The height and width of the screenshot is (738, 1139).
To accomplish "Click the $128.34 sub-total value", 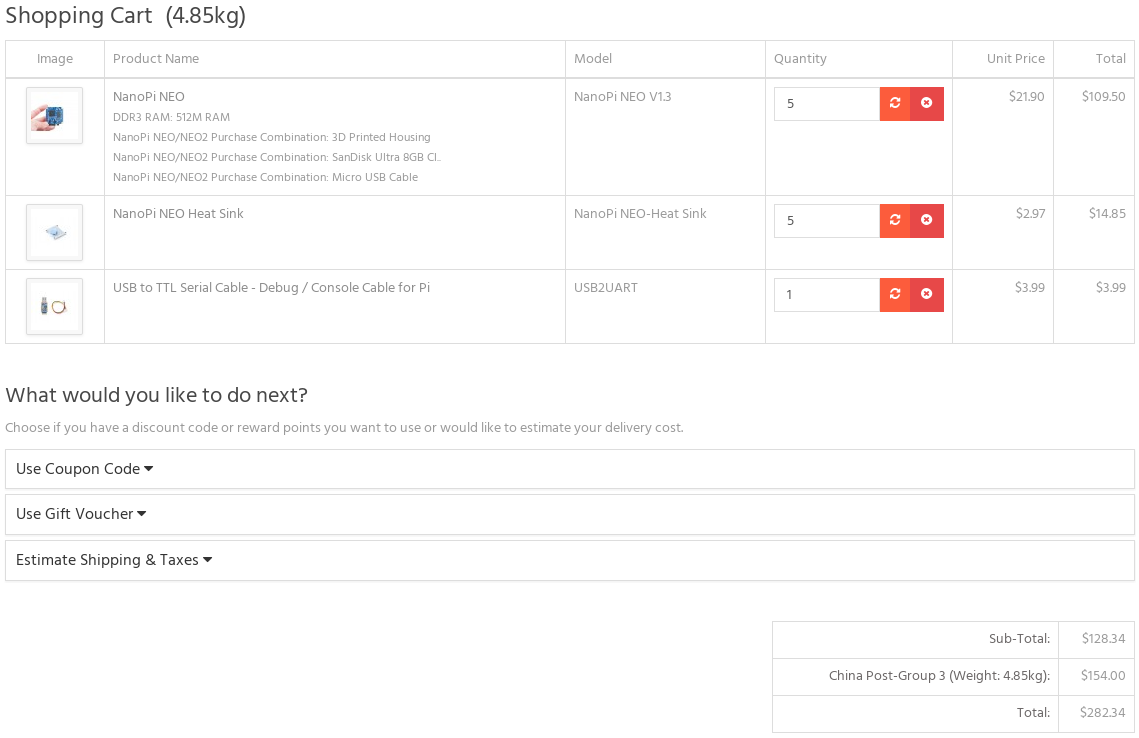I will 1103,638.
